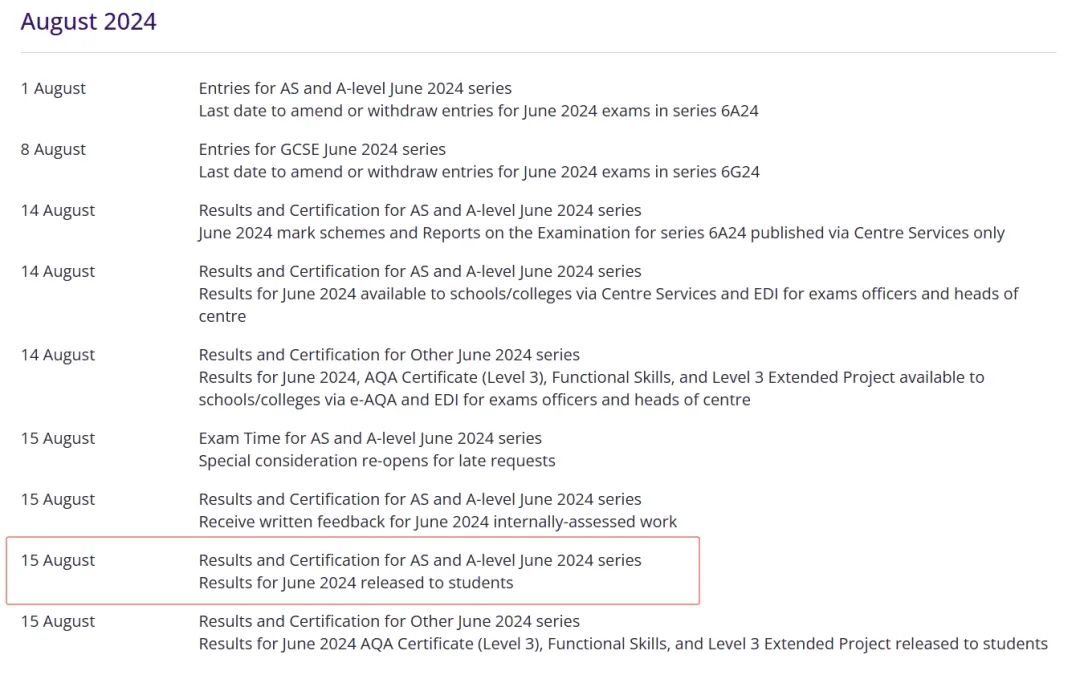Click results available via Centre Services and EDI text
The width and height of the screenshot is (1080, 675).
pos(608,305)
